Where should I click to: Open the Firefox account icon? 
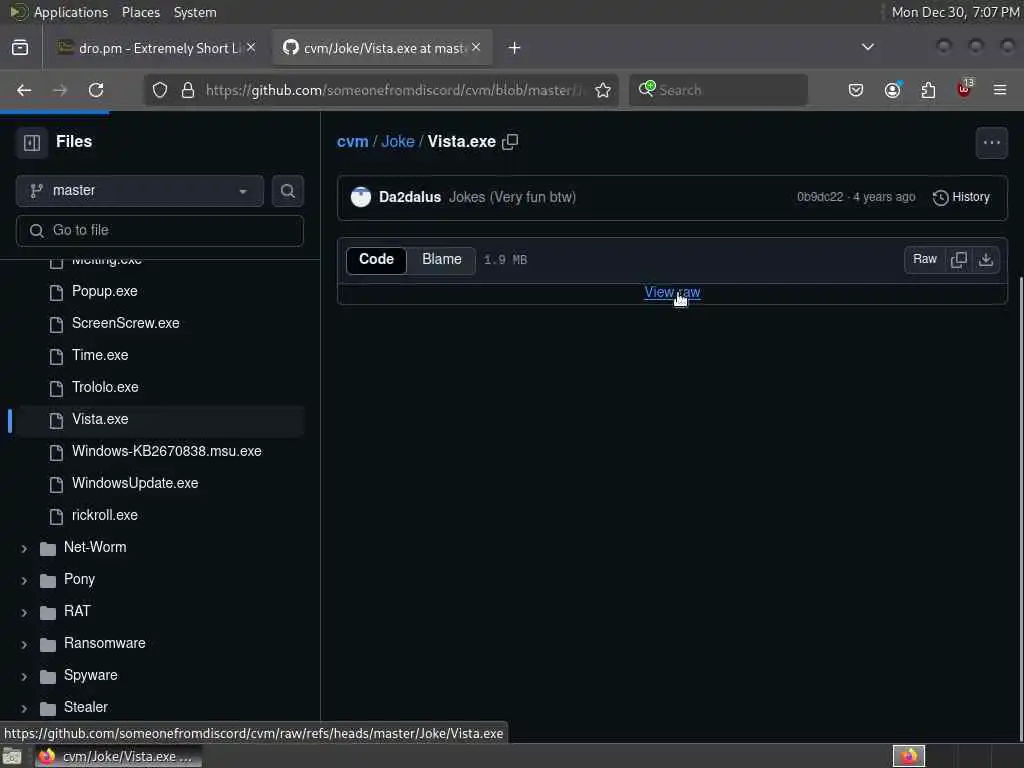coord(892,90)
